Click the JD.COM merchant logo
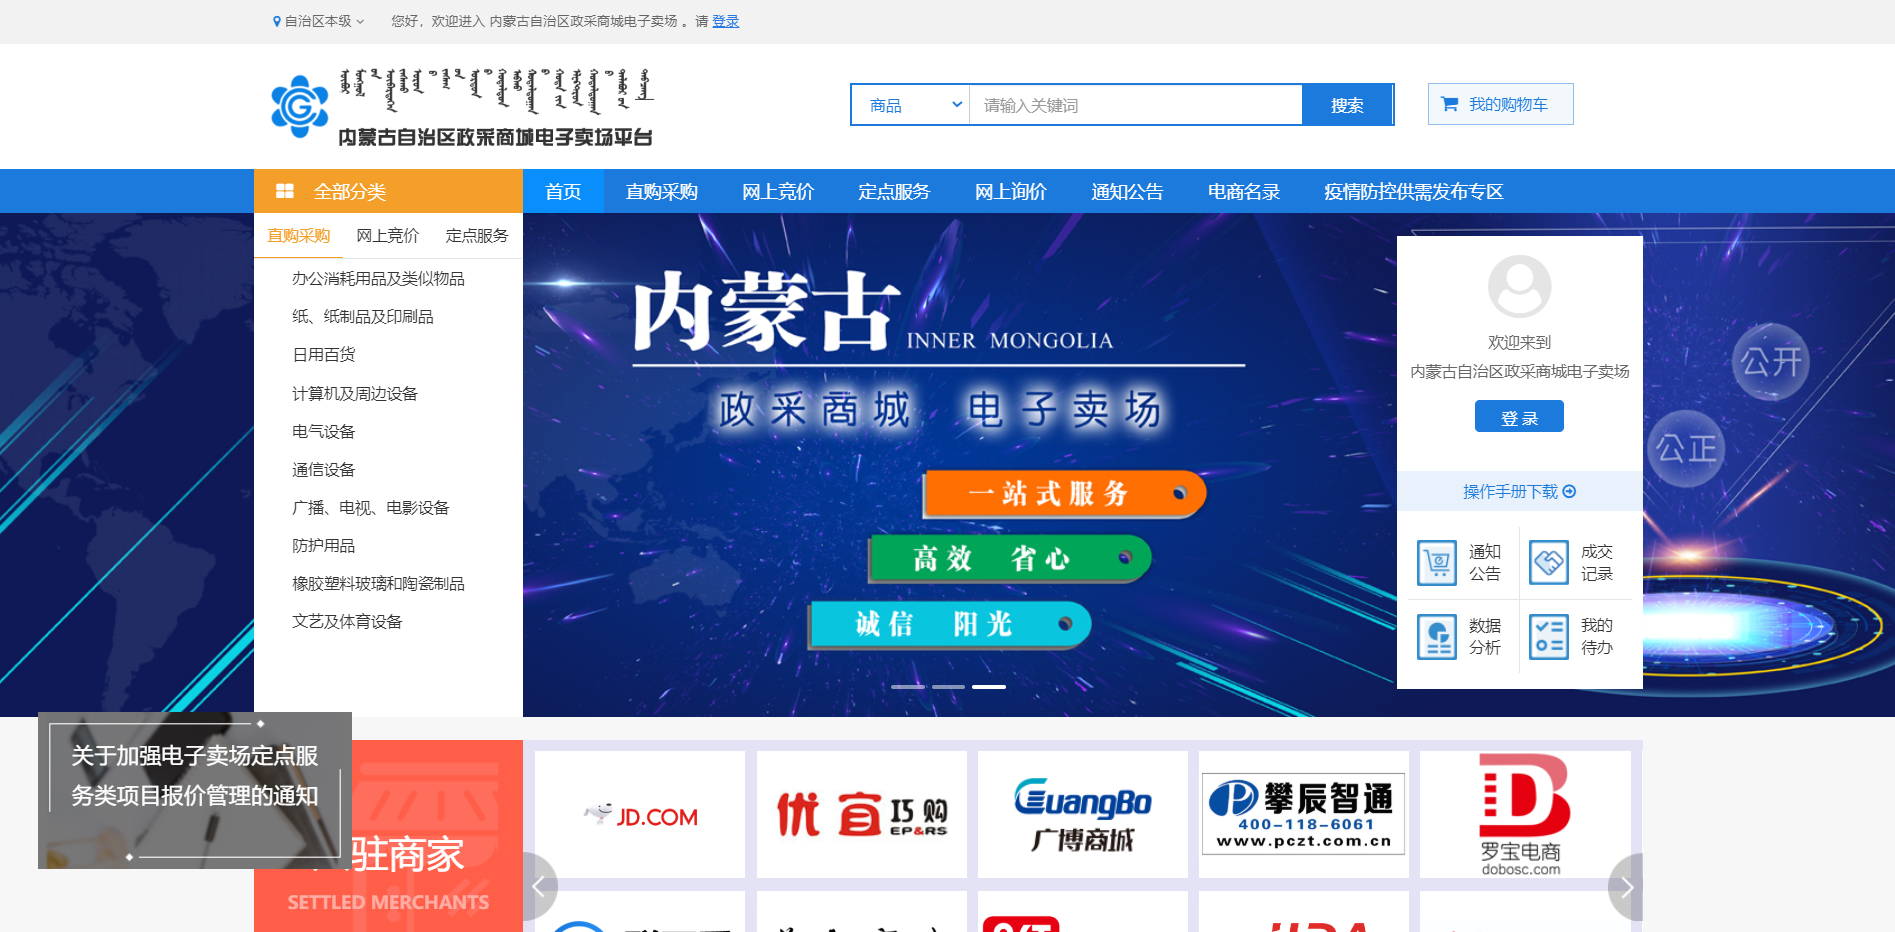 641,814
